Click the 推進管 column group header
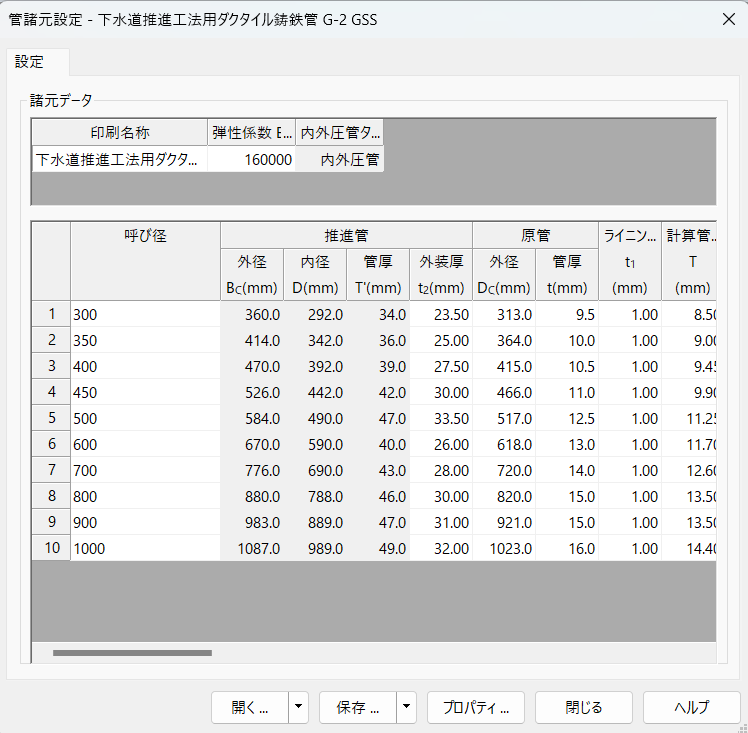748x733 pixels. click(346, 236)
